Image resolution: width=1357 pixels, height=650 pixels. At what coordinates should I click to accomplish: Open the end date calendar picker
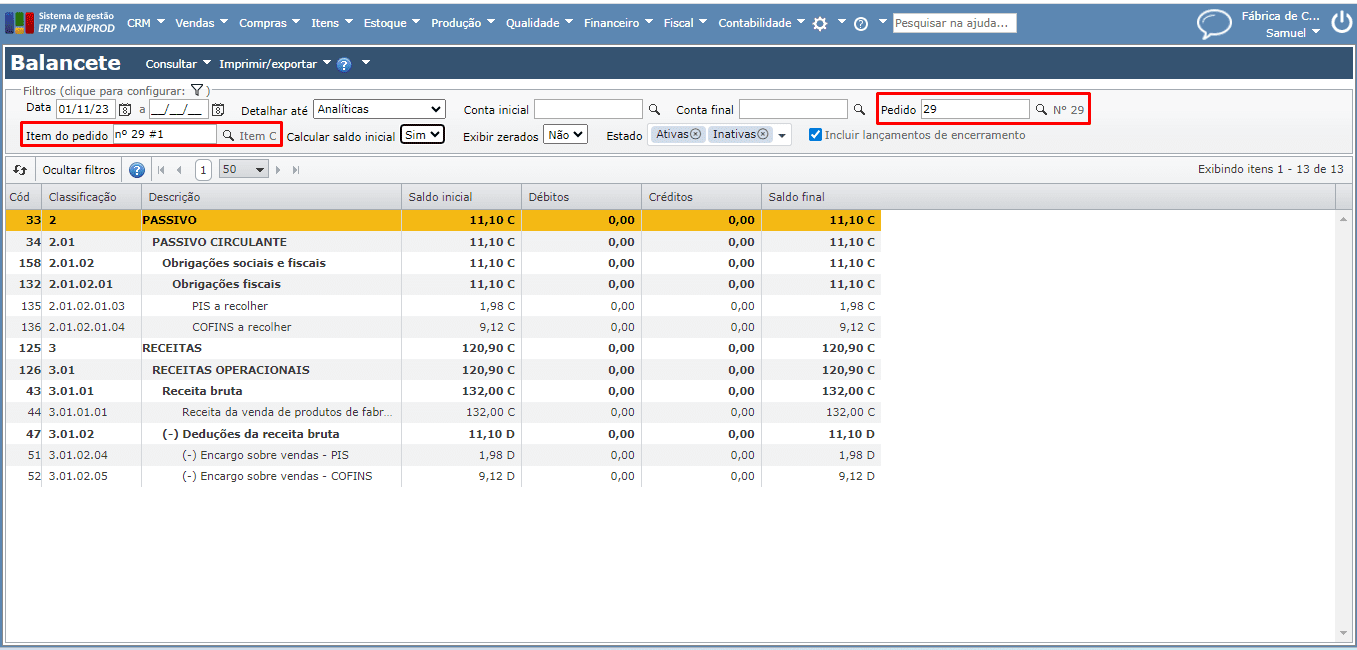[218, 109]
